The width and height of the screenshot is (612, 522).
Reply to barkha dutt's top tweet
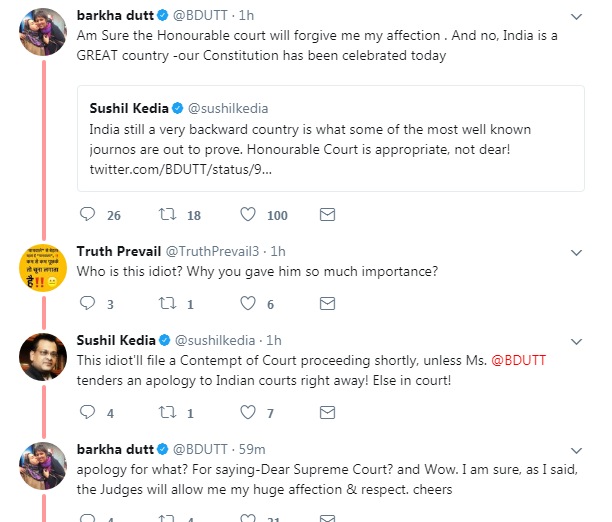87,215
